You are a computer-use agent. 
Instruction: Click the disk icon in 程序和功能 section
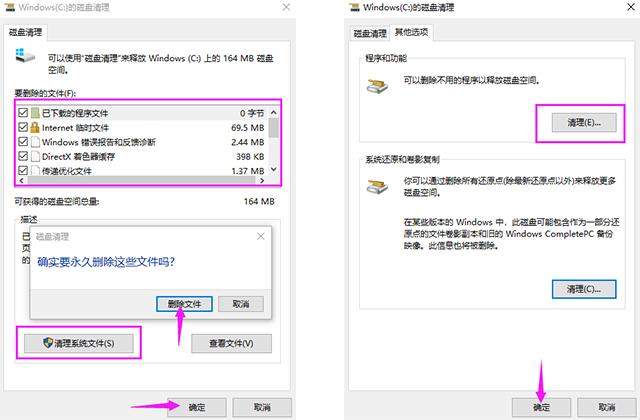[377, 86]
